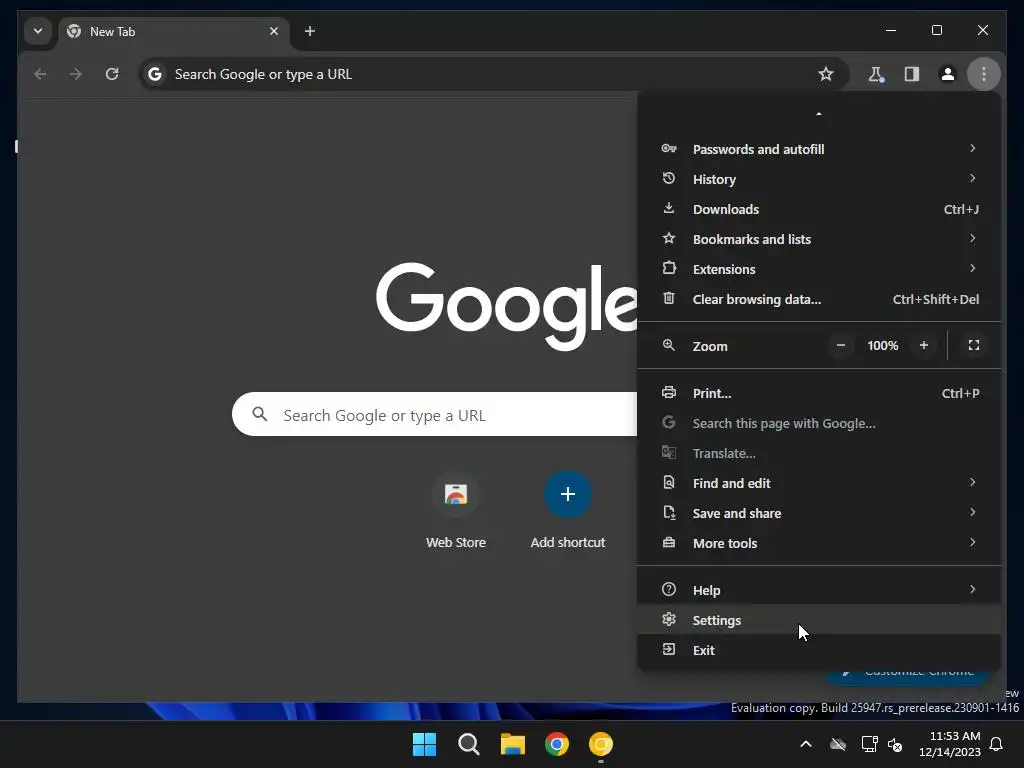Open the notification bell icon
Image resolution: width=1024 pixels, height=768 pixels.
997,744
